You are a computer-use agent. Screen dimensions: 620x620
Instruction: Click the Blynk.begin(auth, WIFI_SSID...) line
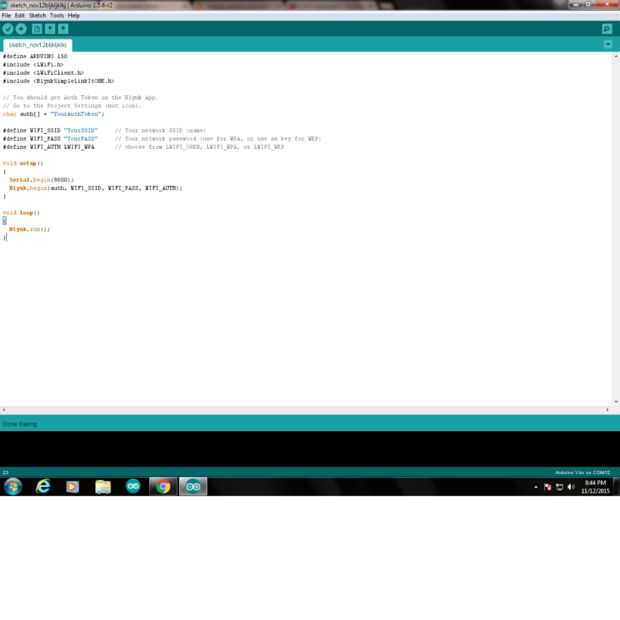pyautogui.click(x=96, y=188)
